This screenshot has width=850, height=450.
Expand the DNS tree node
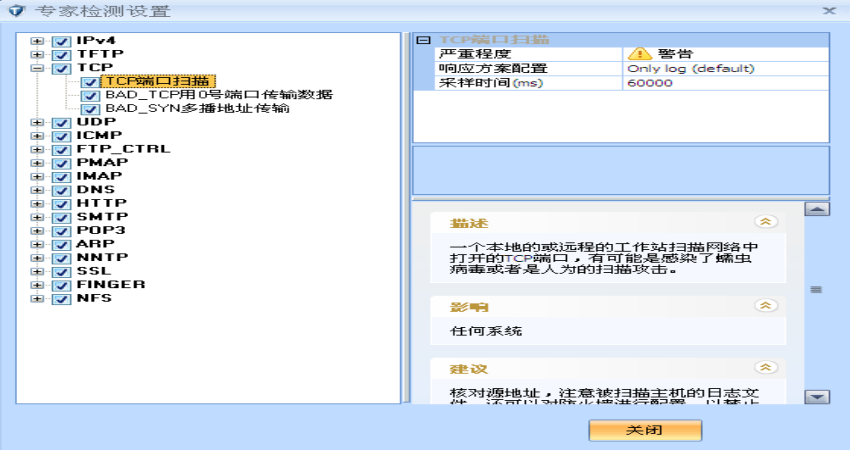37,190
